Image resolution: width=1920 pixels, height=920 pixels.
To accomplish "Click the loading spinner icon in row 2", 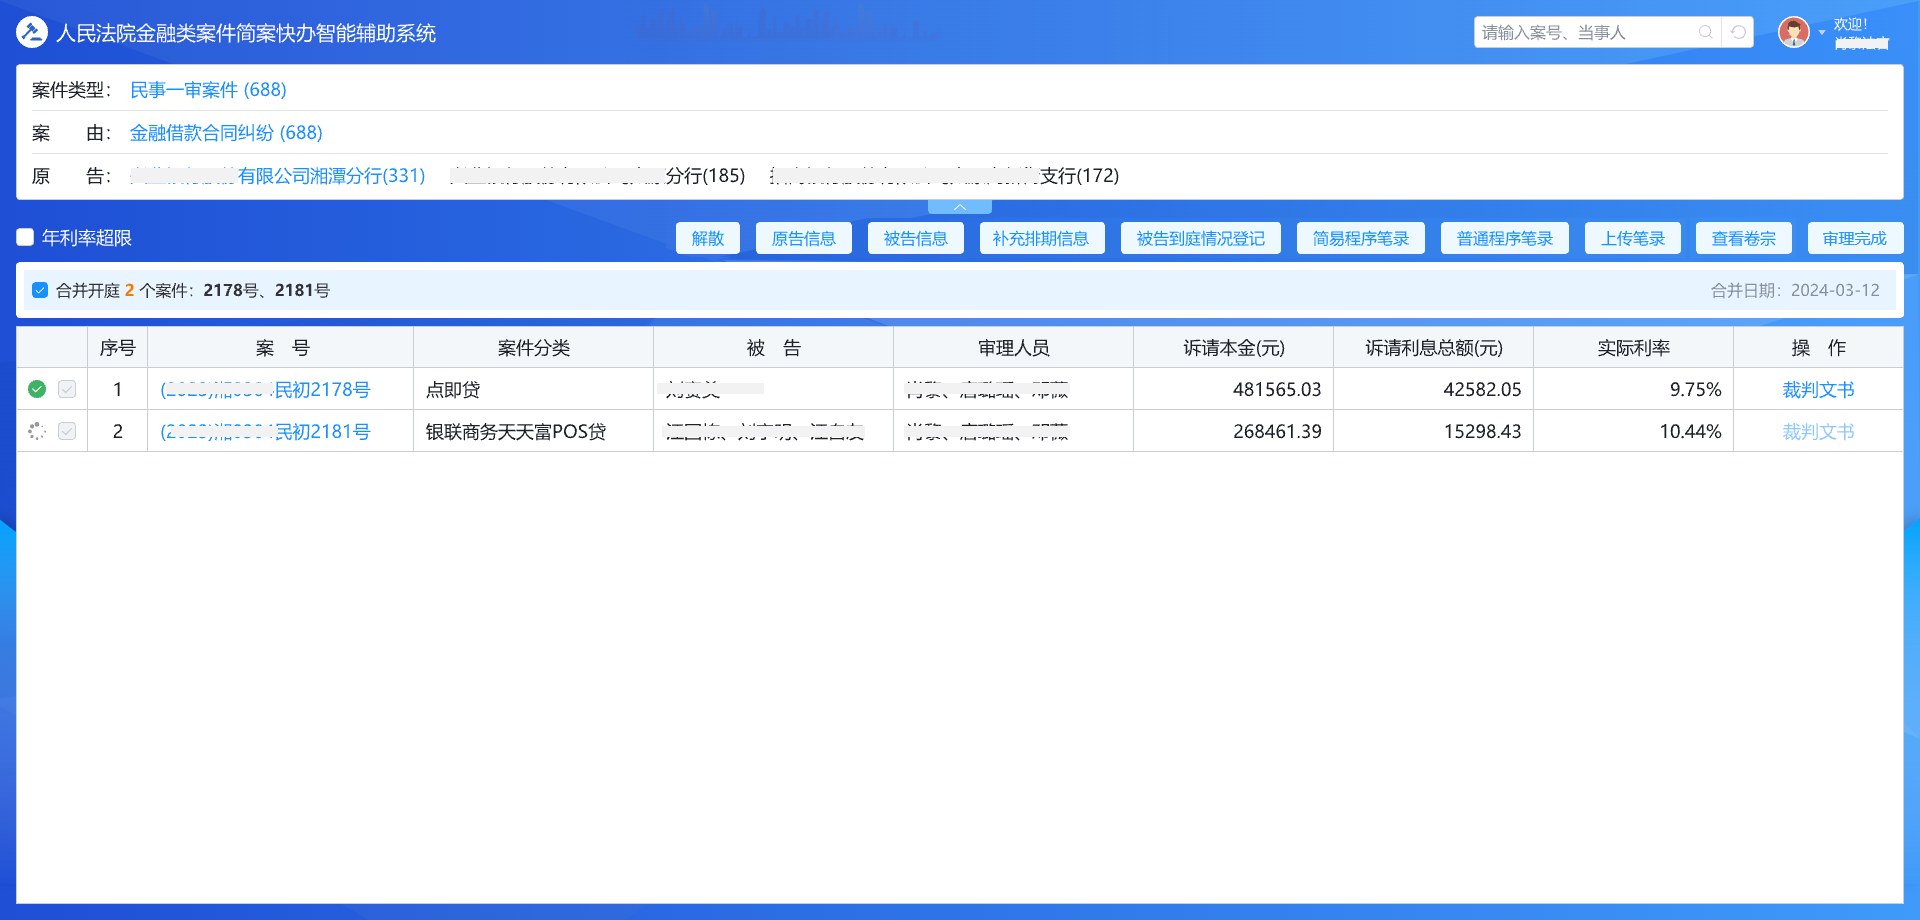I will (x=37, y=431).
